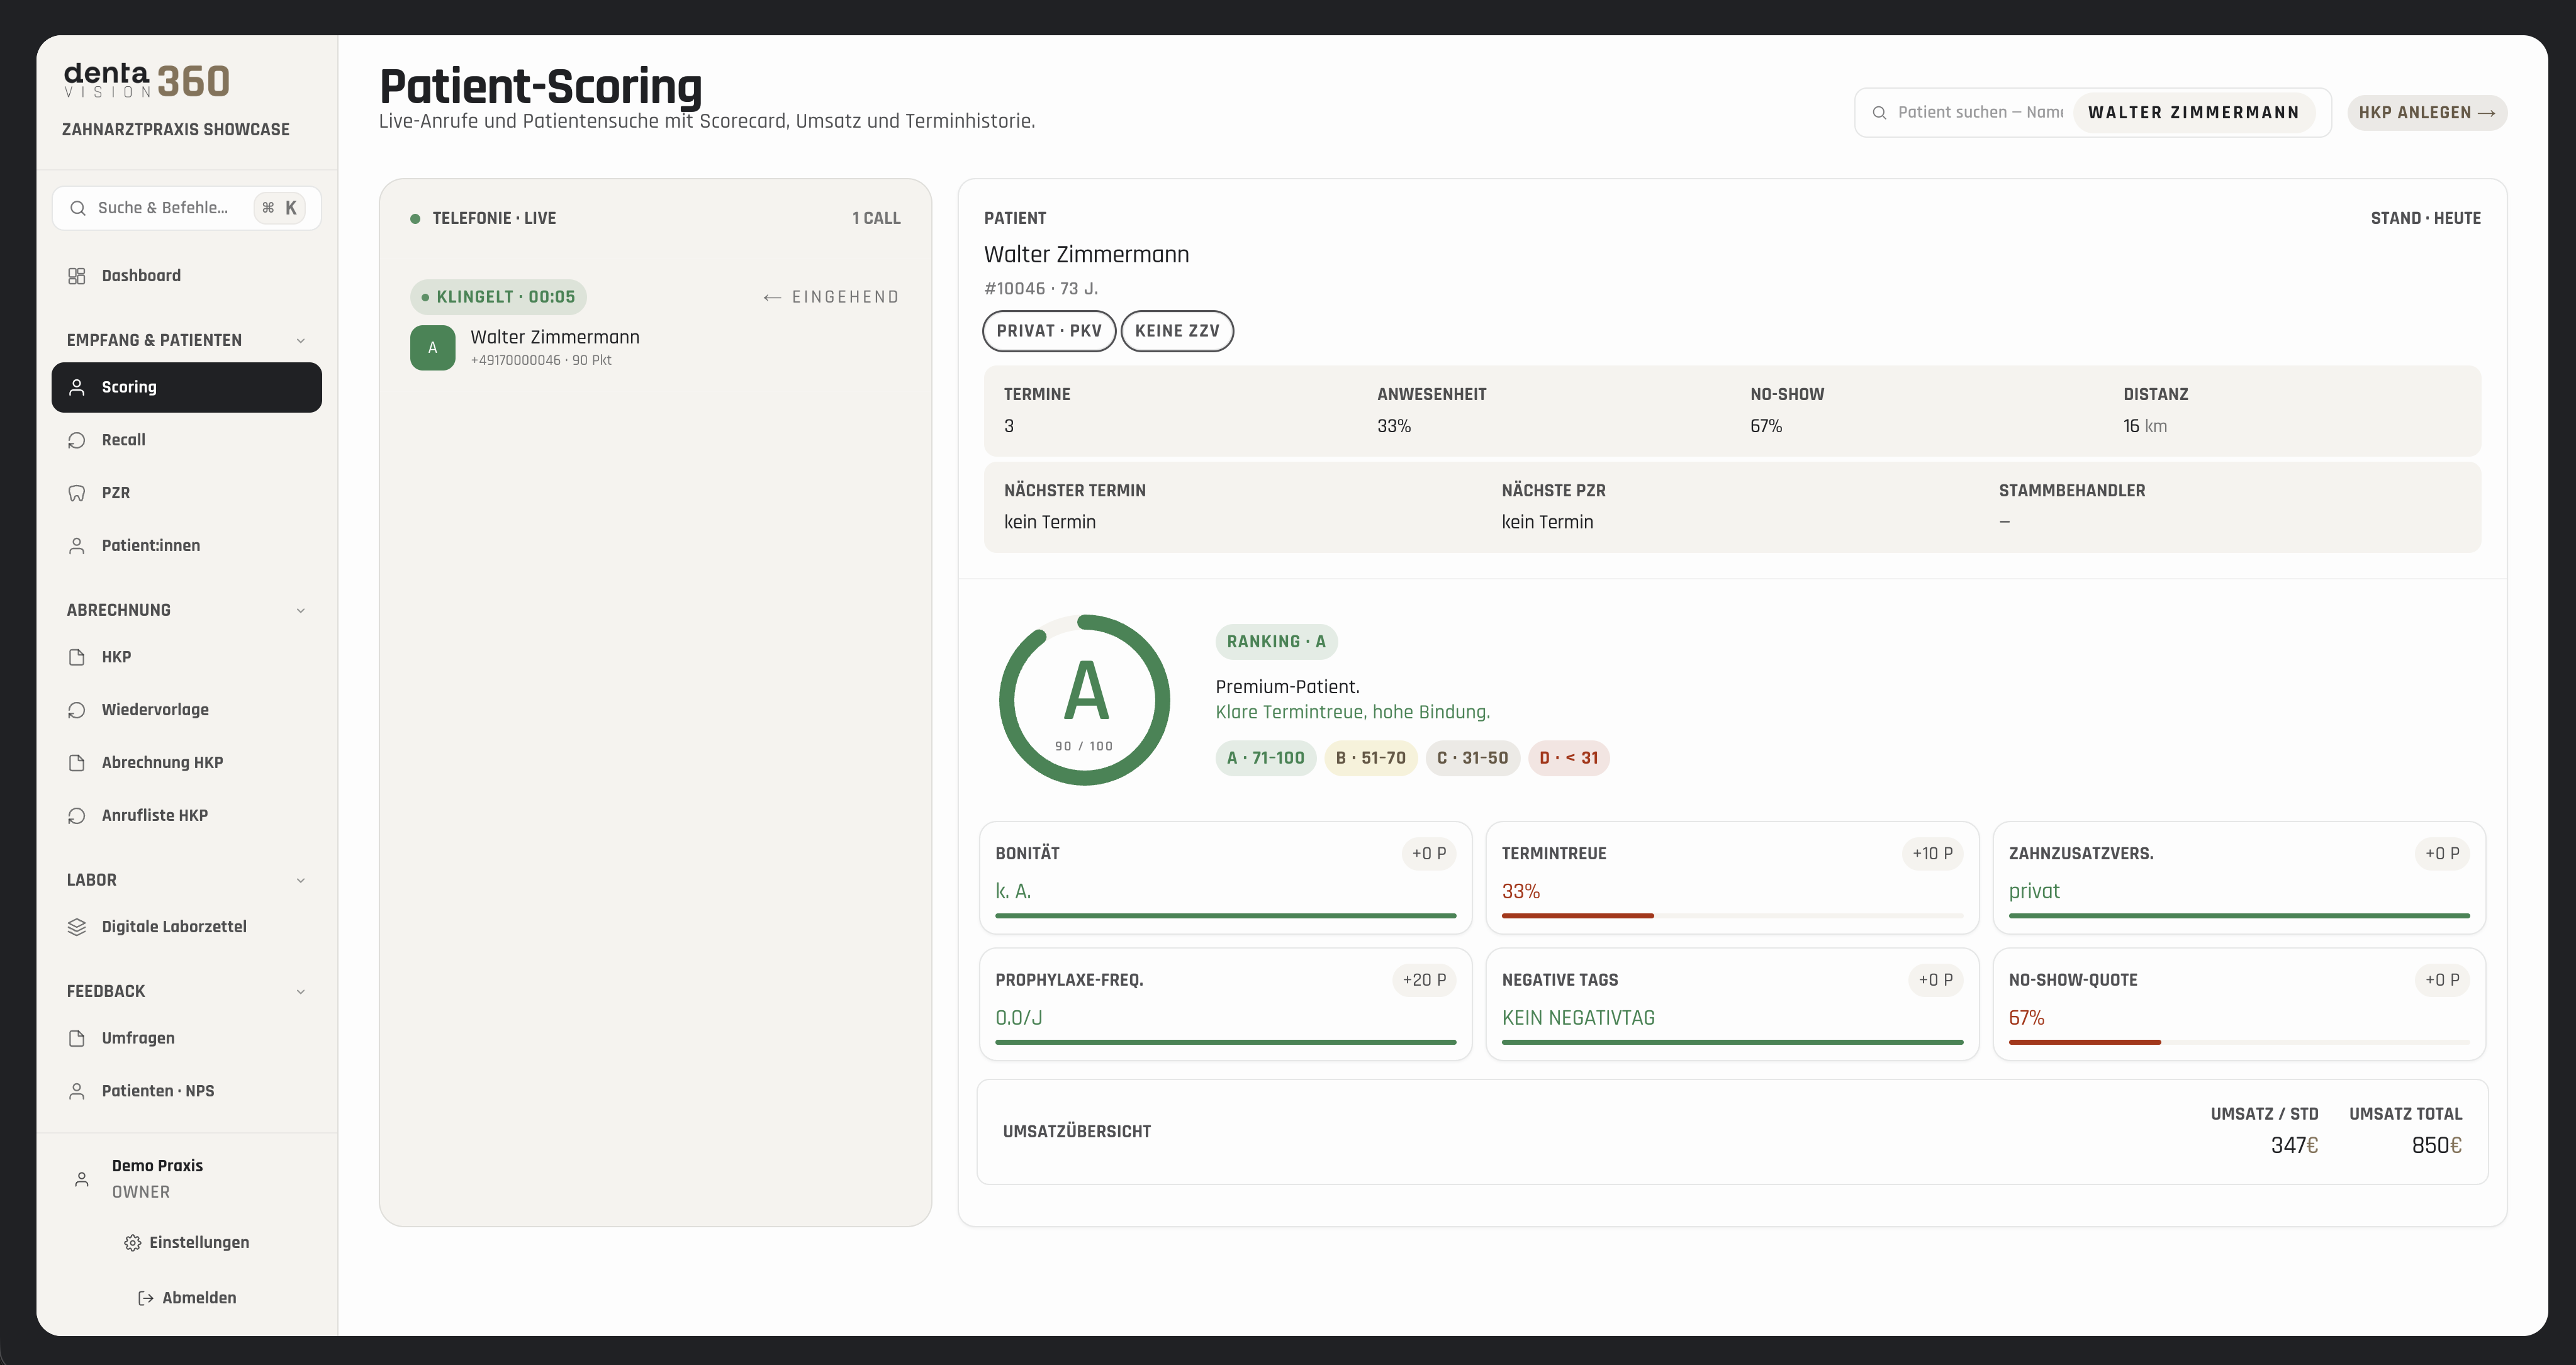Viewport: 2576px width, 1365px height.
Task: Select the PZR tooth icon
Action: tap(77, 493)
